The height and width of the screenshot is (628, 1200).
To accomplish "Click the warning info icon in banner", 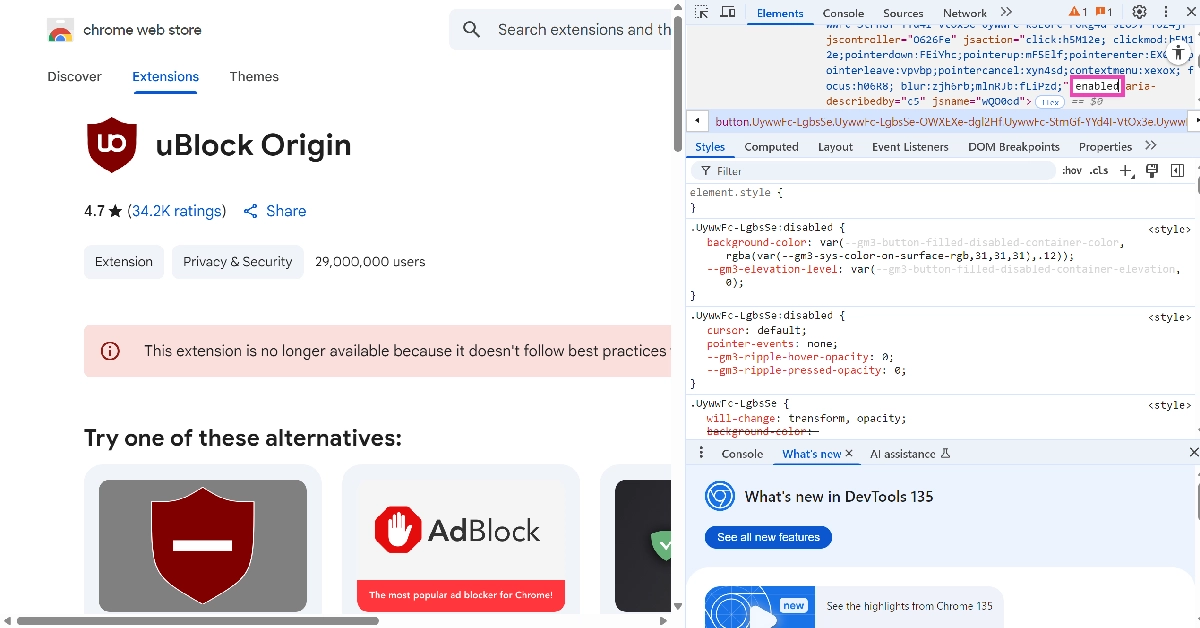I will point(110,351).
